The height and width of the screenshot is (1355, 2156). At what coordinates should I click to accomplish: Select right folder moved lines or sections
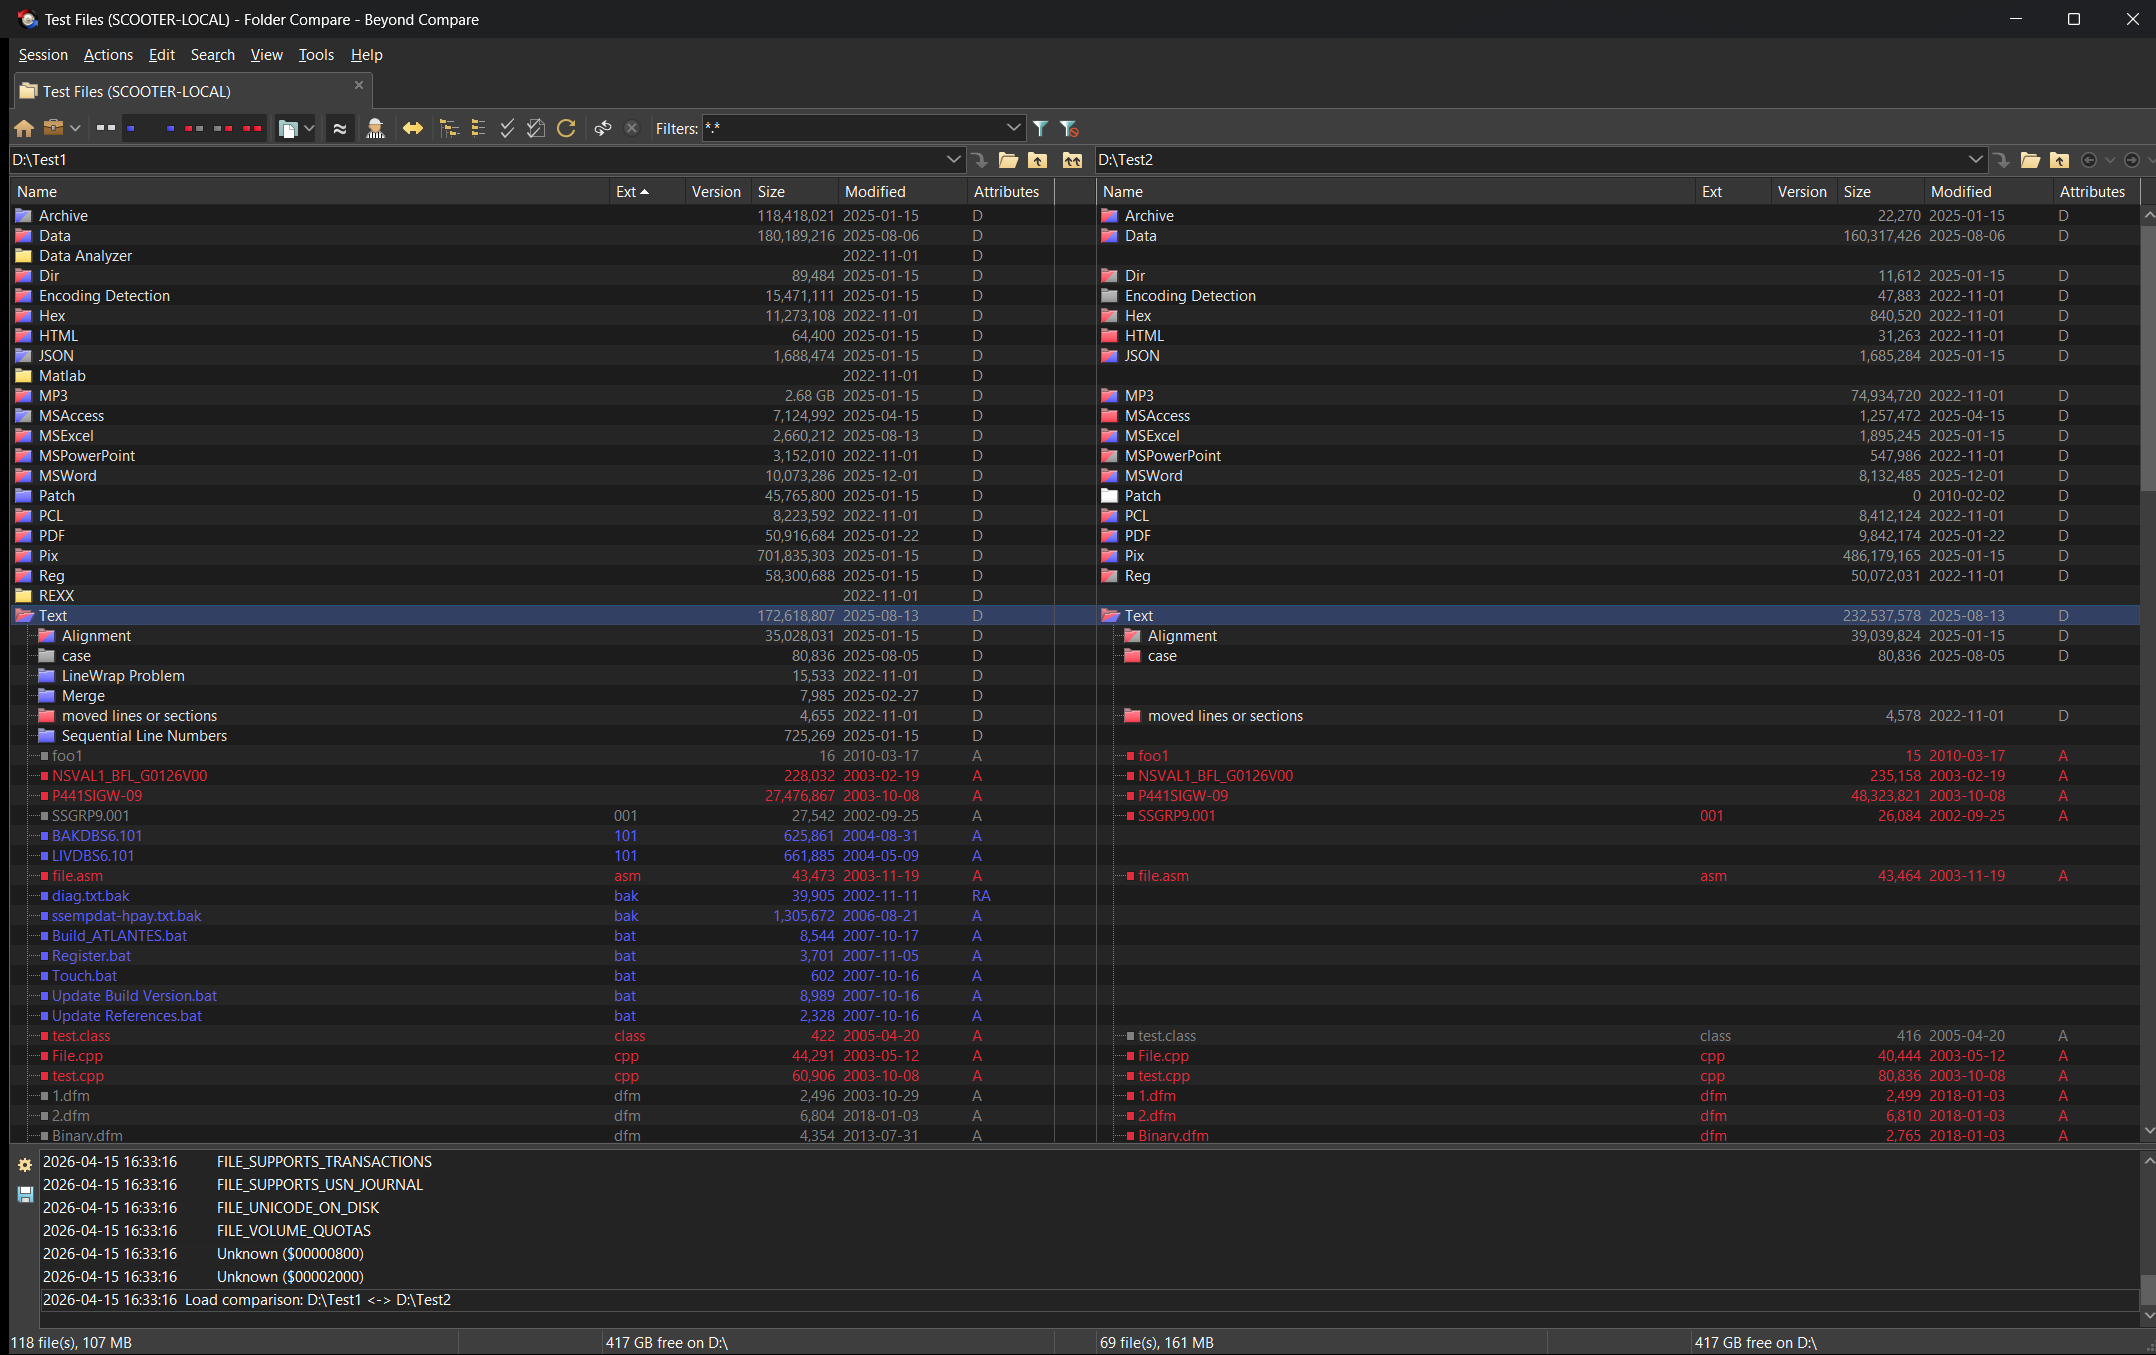tap(1225, 716)
